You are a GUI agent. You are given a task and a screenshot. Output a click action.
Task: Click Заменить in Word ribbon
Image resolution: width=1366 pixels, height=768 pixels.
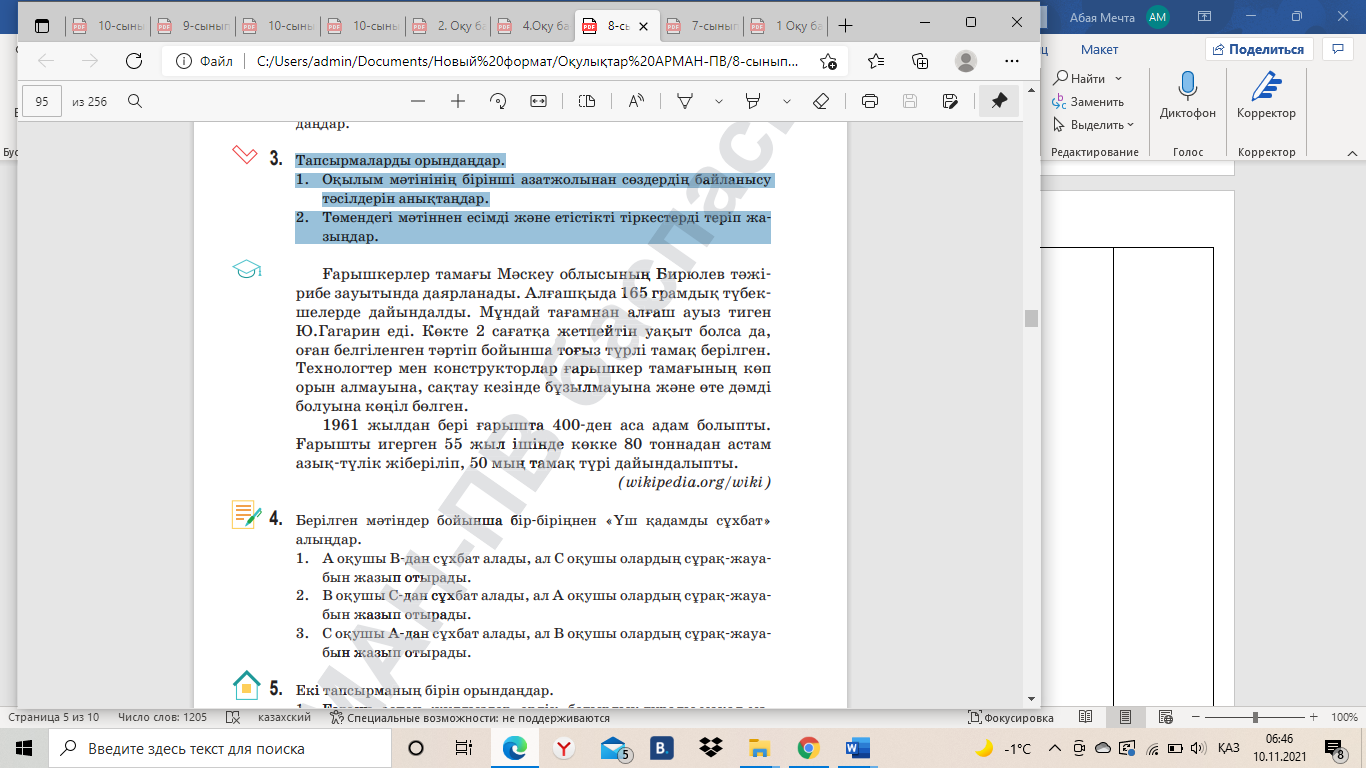pyautogui.click(x=1088, y=101)
